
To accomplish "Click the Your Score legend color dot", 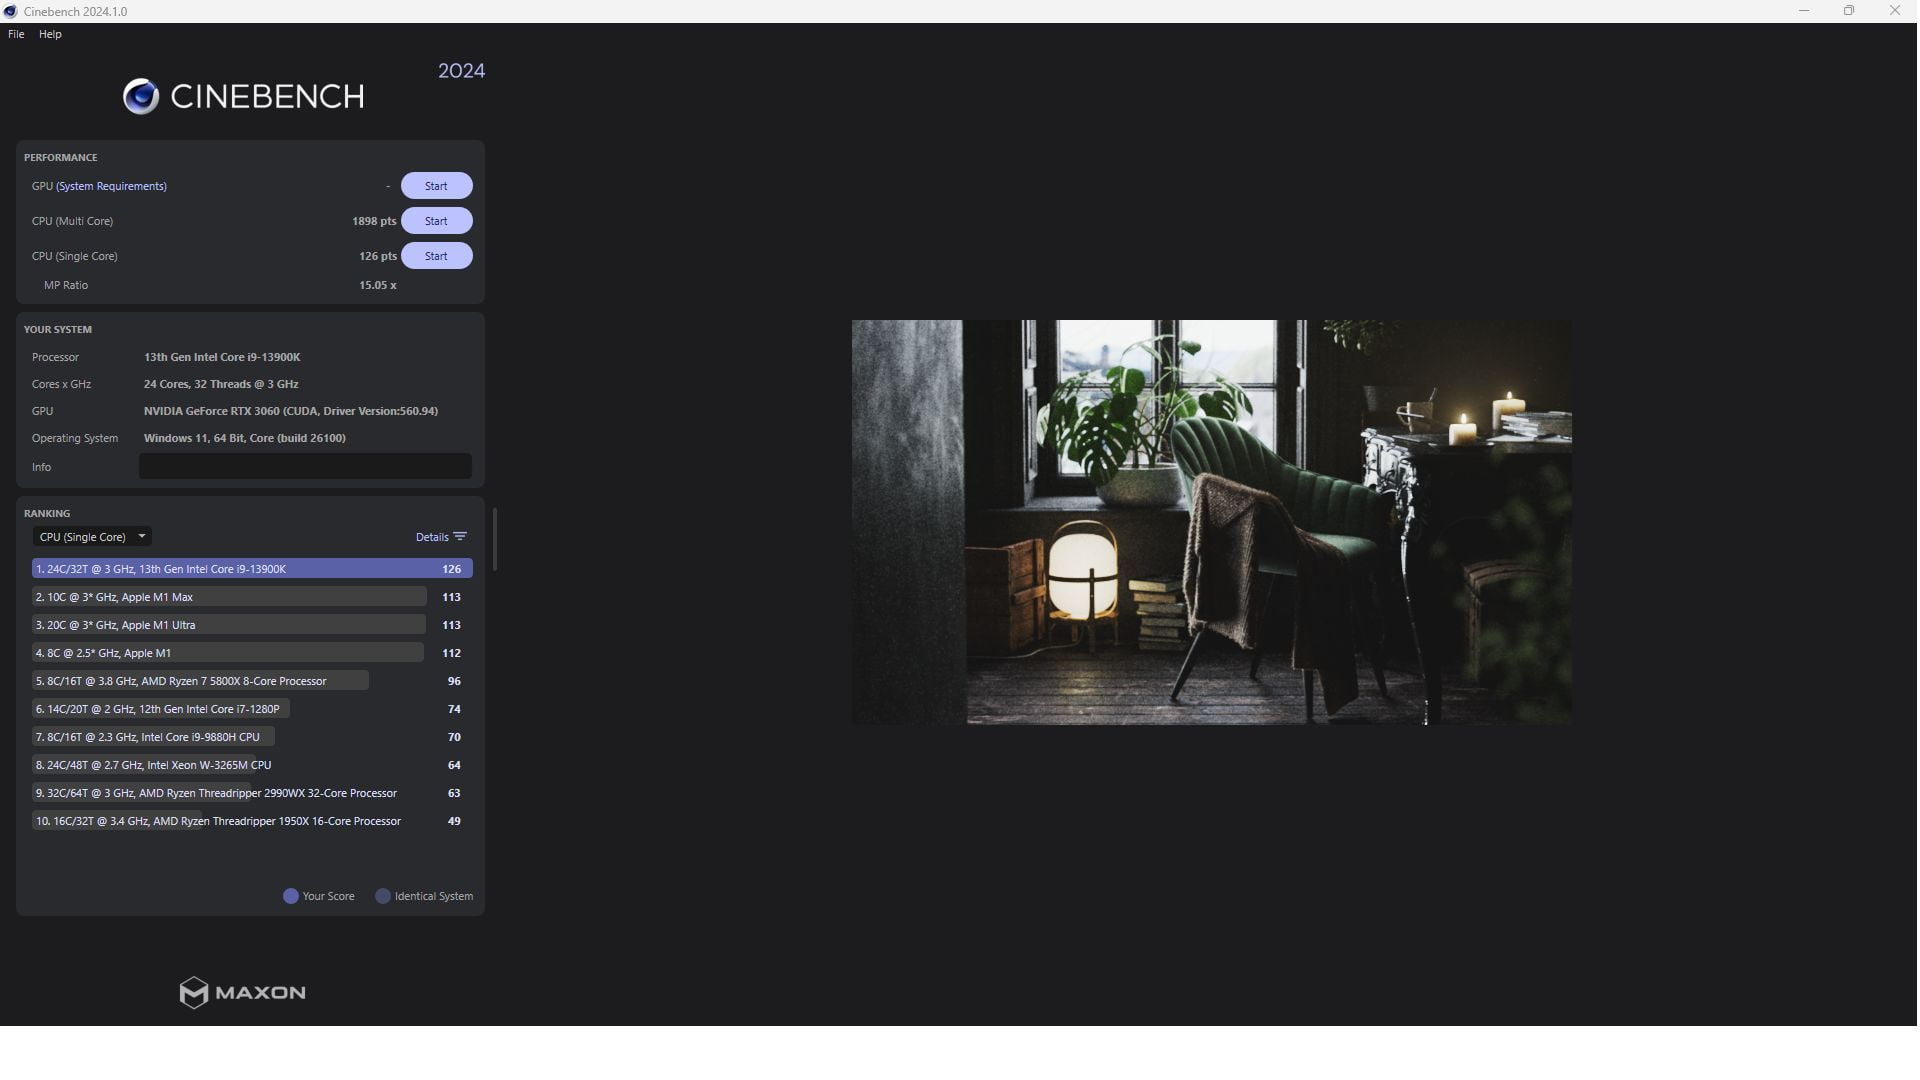I will tap(291, 896).
